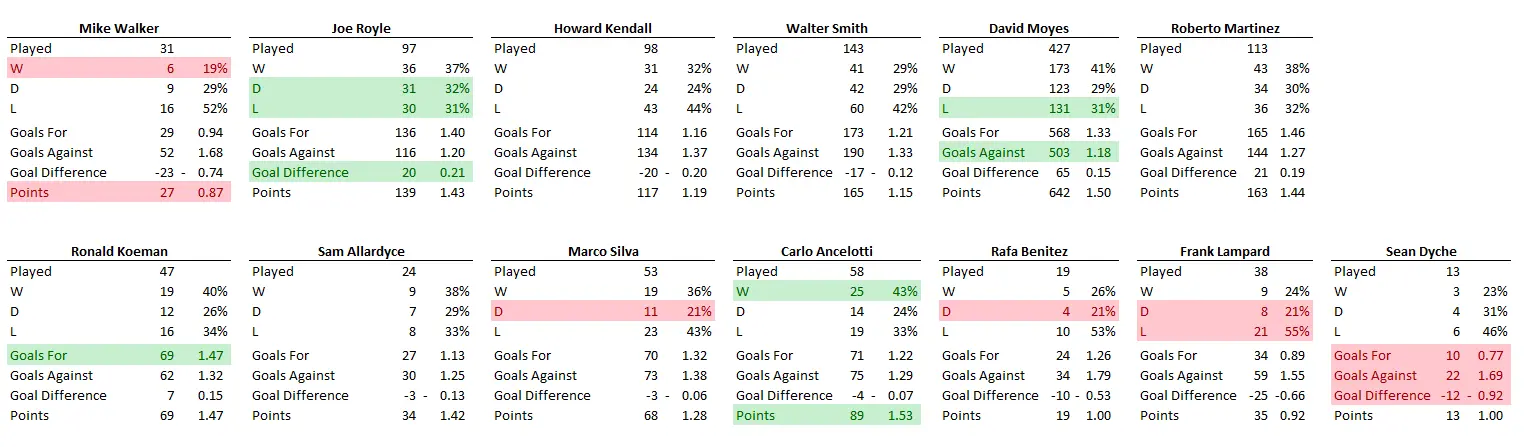Click the Mike Walker header cell
1529x447 pixels.
pyautogui.click(x=118, y=28)
